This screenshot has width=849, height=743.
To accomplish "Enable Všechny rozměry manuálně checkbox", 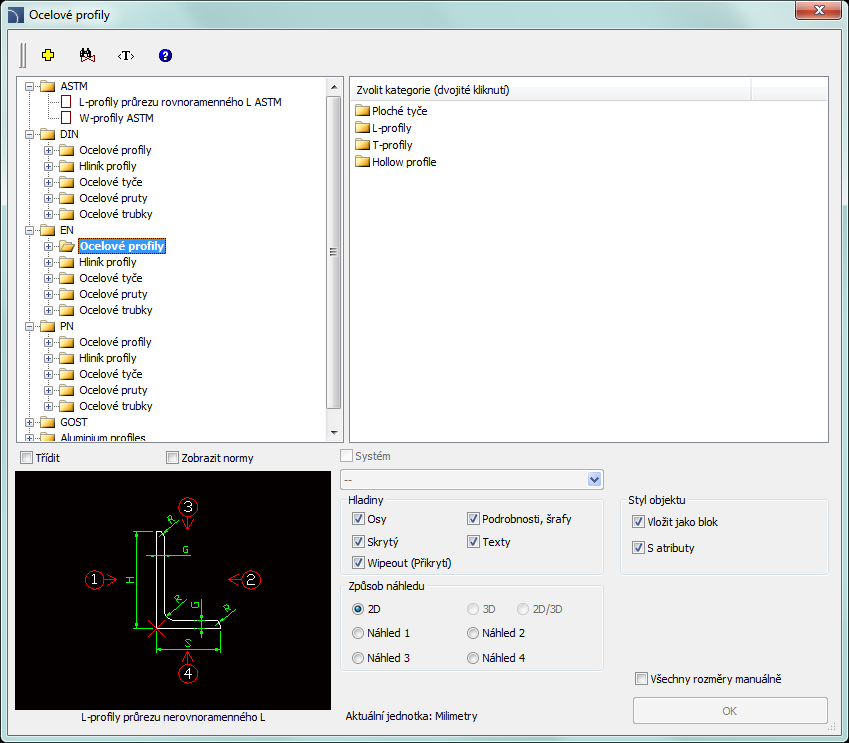I will point(641,679).
